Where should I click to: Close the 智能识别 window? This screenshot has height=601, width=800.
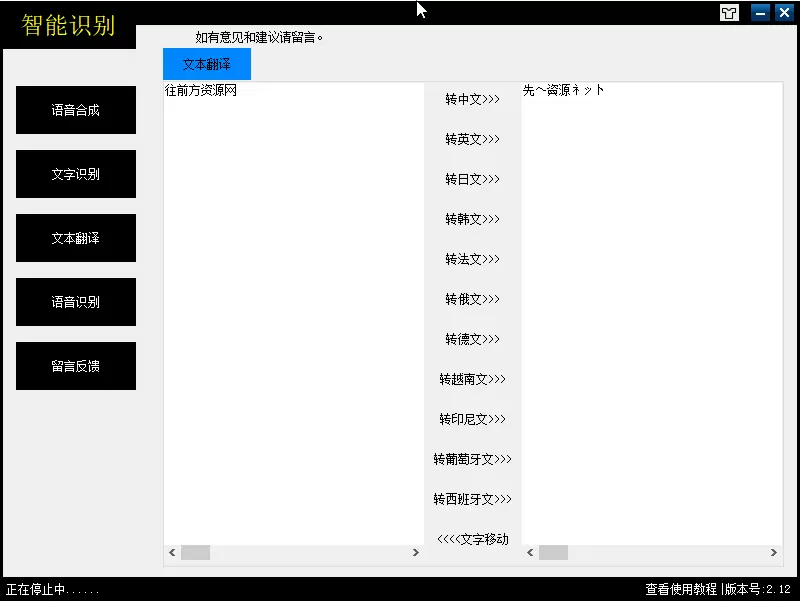click(784, 13)
